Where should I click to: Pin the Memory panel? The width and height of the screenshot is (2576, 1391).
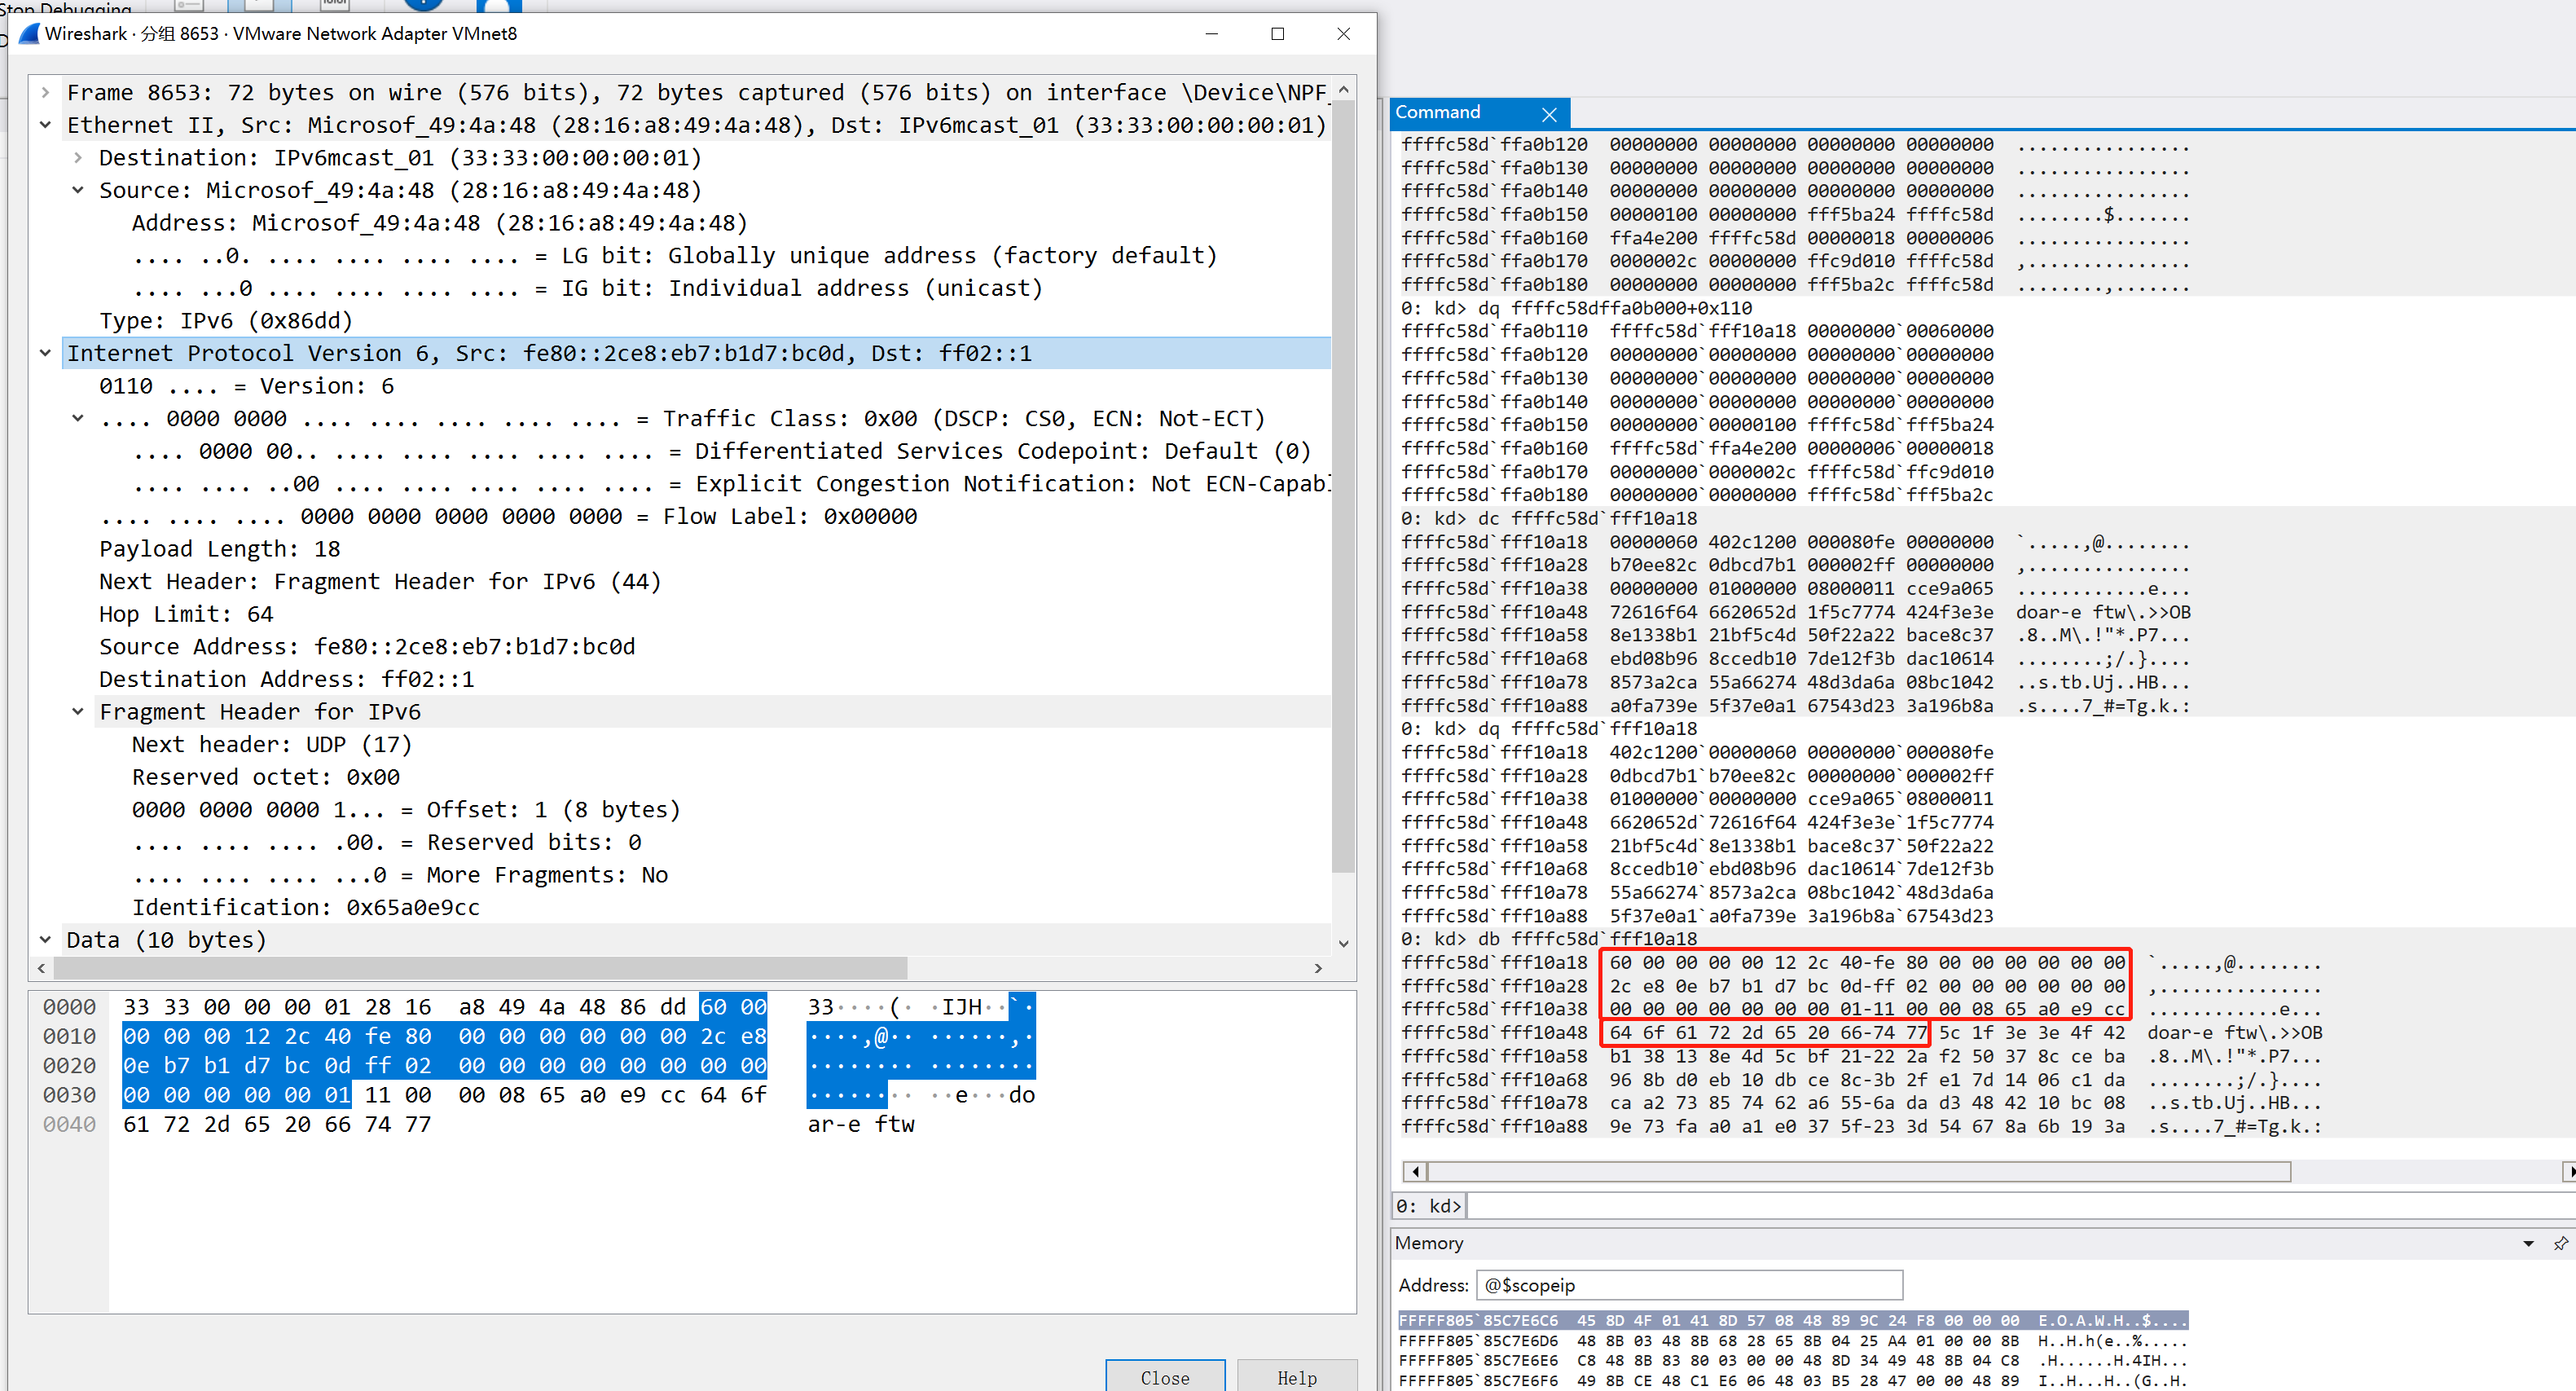click(x=2560, y=1244)
